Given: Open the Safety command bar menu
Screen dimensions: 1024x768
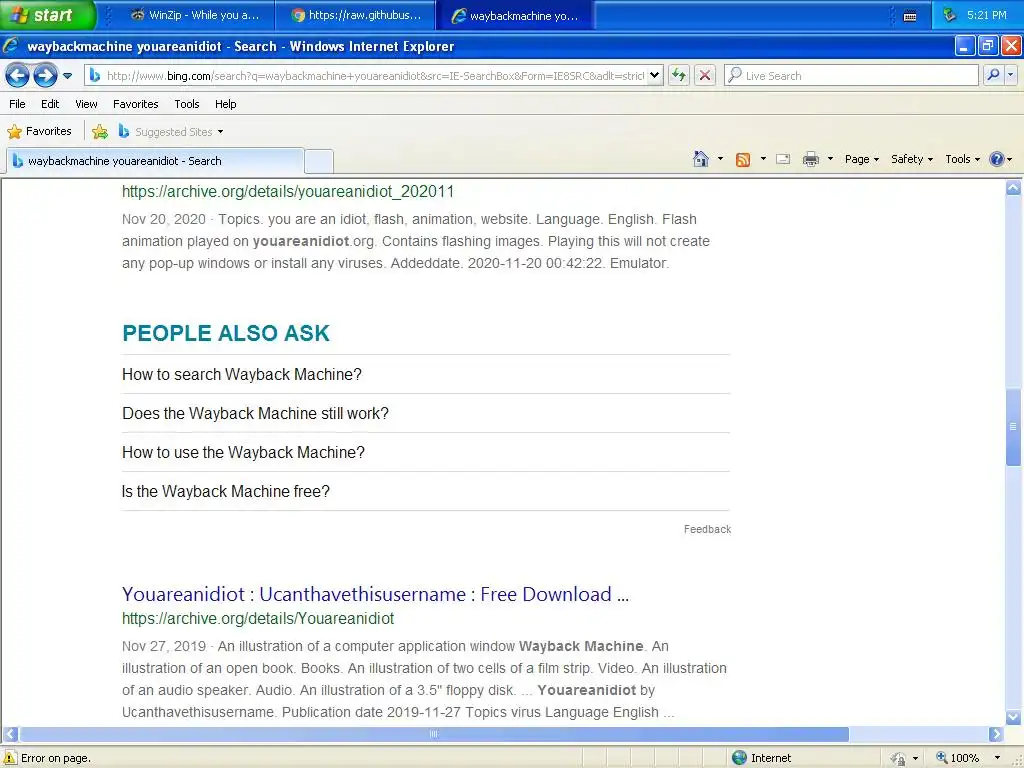Looking at the screenshot, I should (x=912, y=159).
